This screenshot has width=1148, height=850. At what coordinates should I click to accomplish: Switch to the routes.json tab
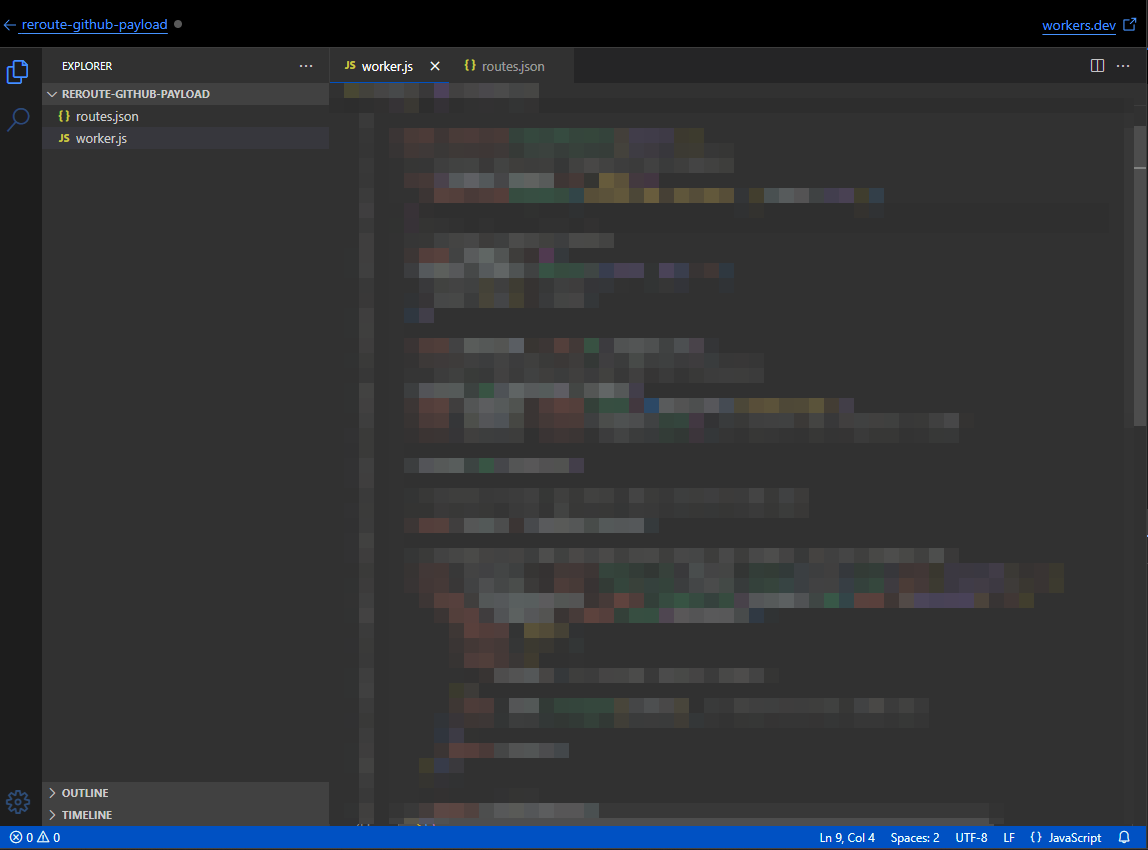(x=505, y=66)
